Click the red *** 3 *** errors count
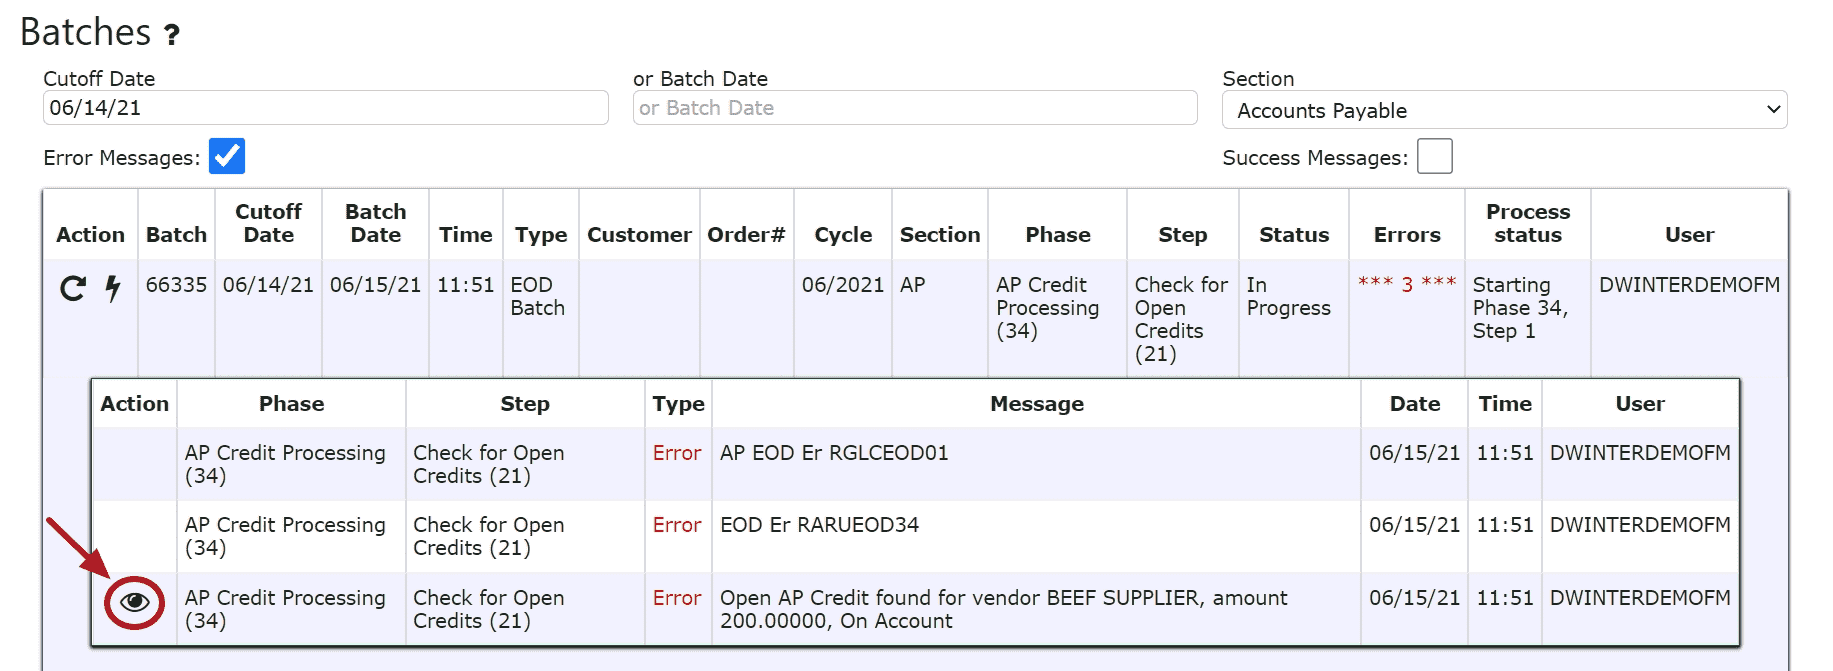The width and height of the screenshot is (1833, 671). coord(1406,284)
